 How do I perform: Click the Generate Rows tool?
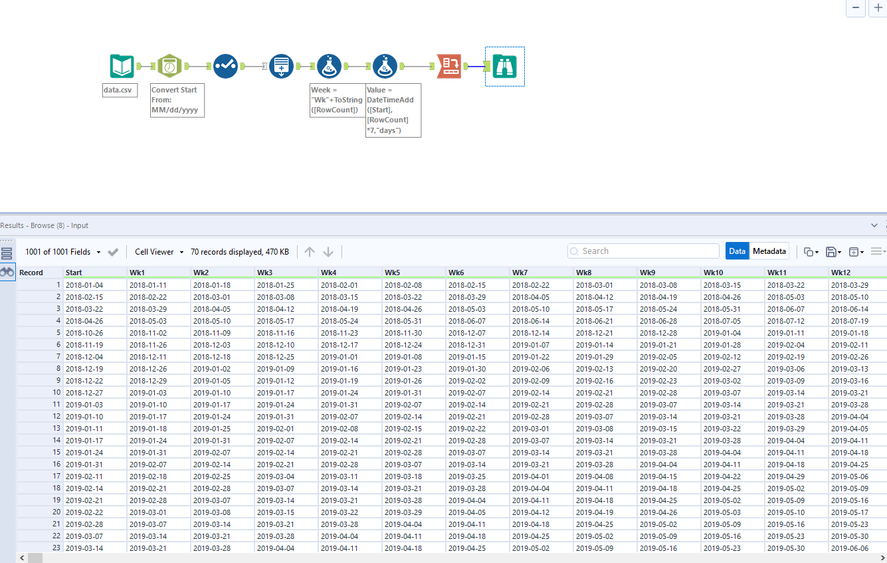282,66
